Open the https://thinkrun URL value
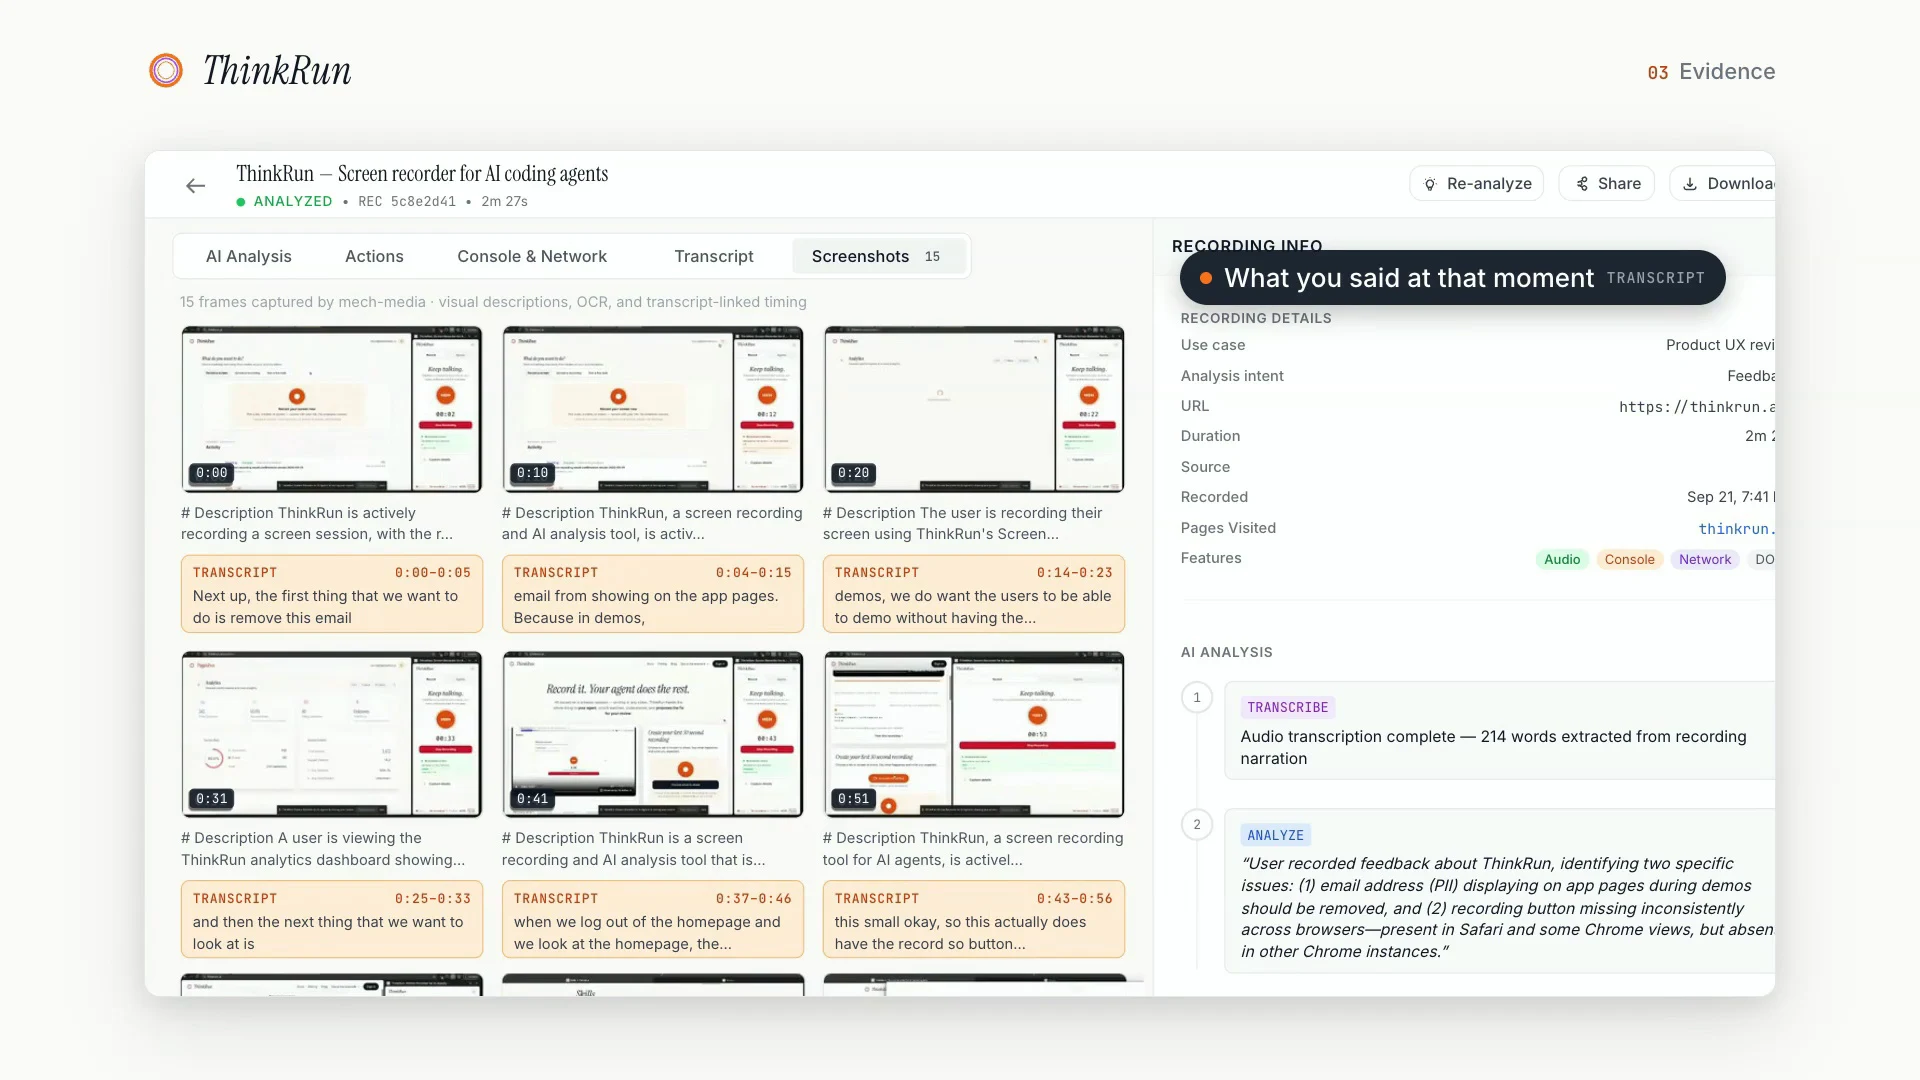Viewport: 1920px width, 1080px height. 1697,407
